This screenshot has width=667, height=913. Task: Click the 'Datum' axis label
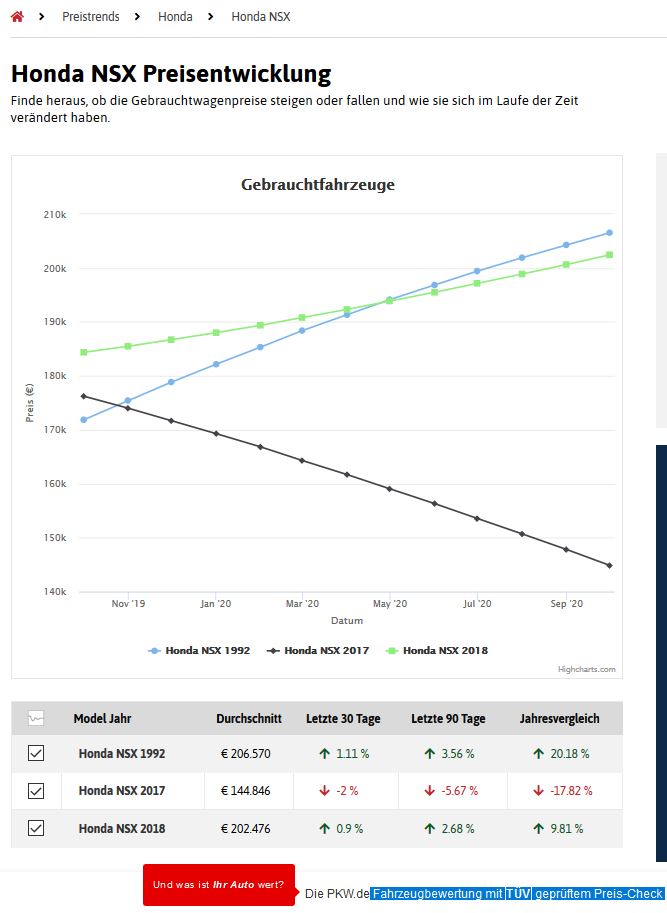point(347,621)
